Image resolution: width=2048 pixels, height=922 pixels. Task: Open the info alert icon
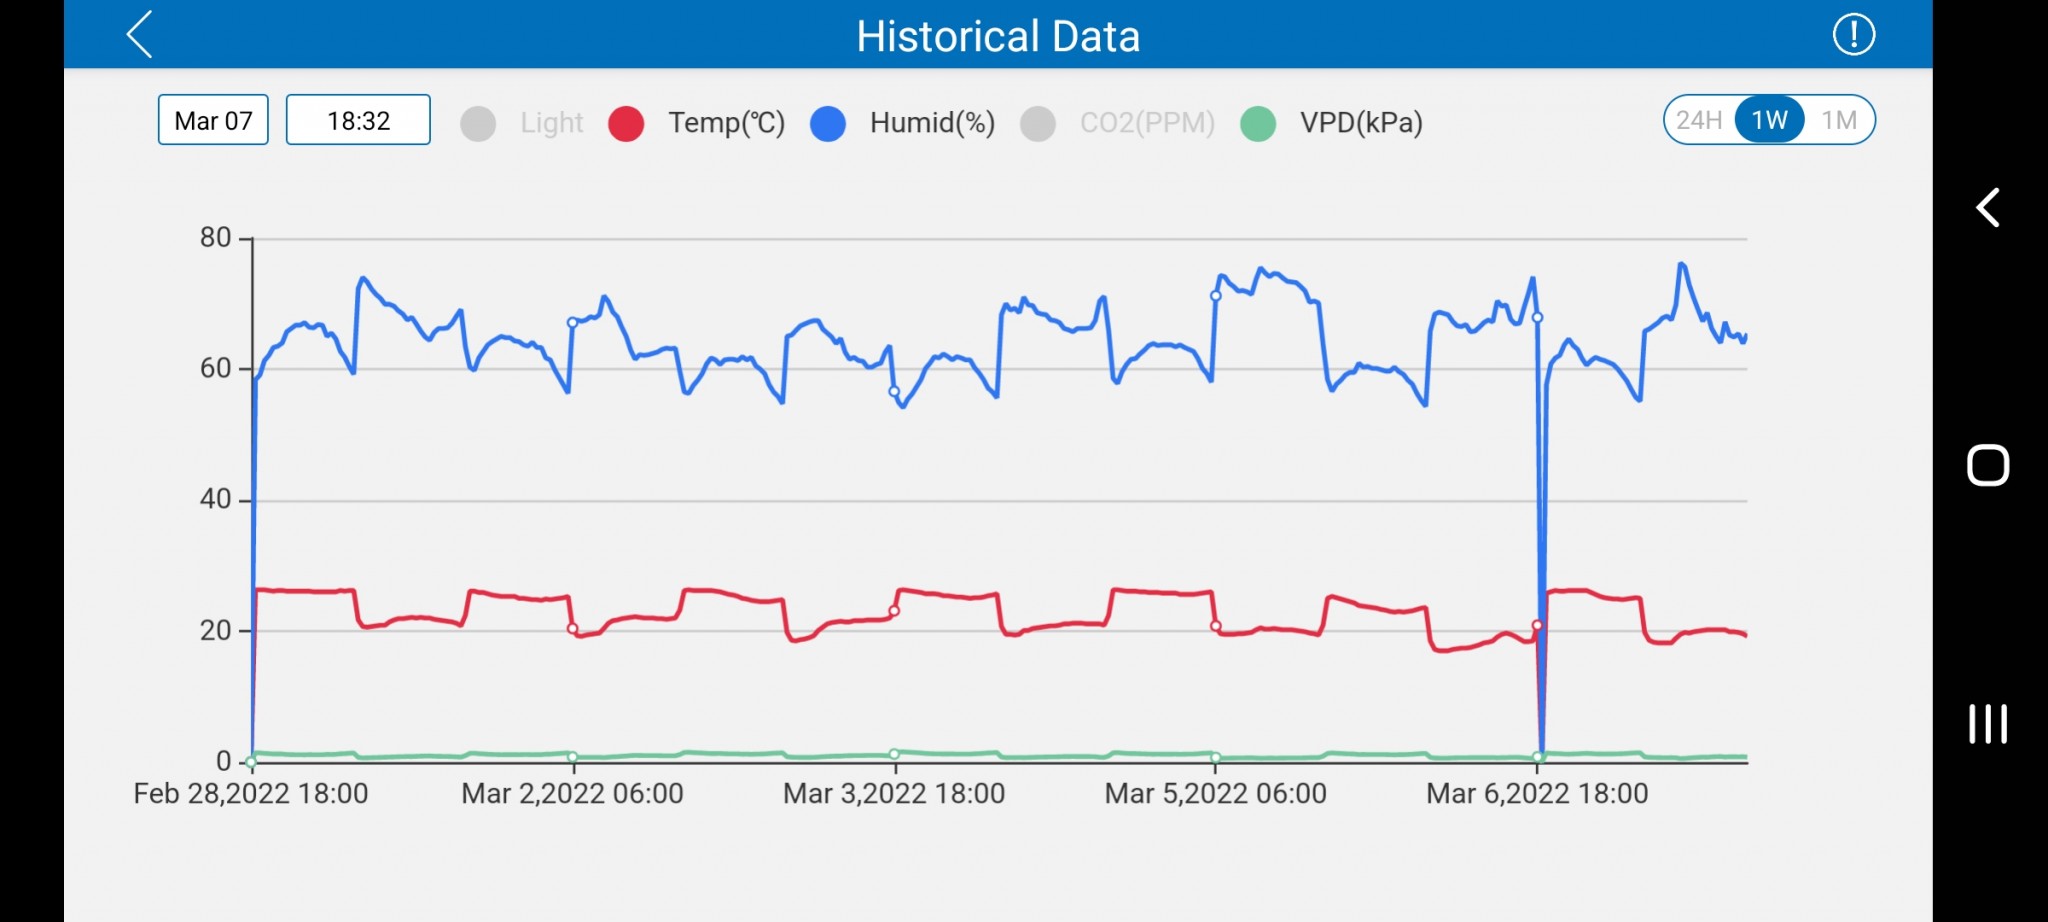coord(1853,35)
